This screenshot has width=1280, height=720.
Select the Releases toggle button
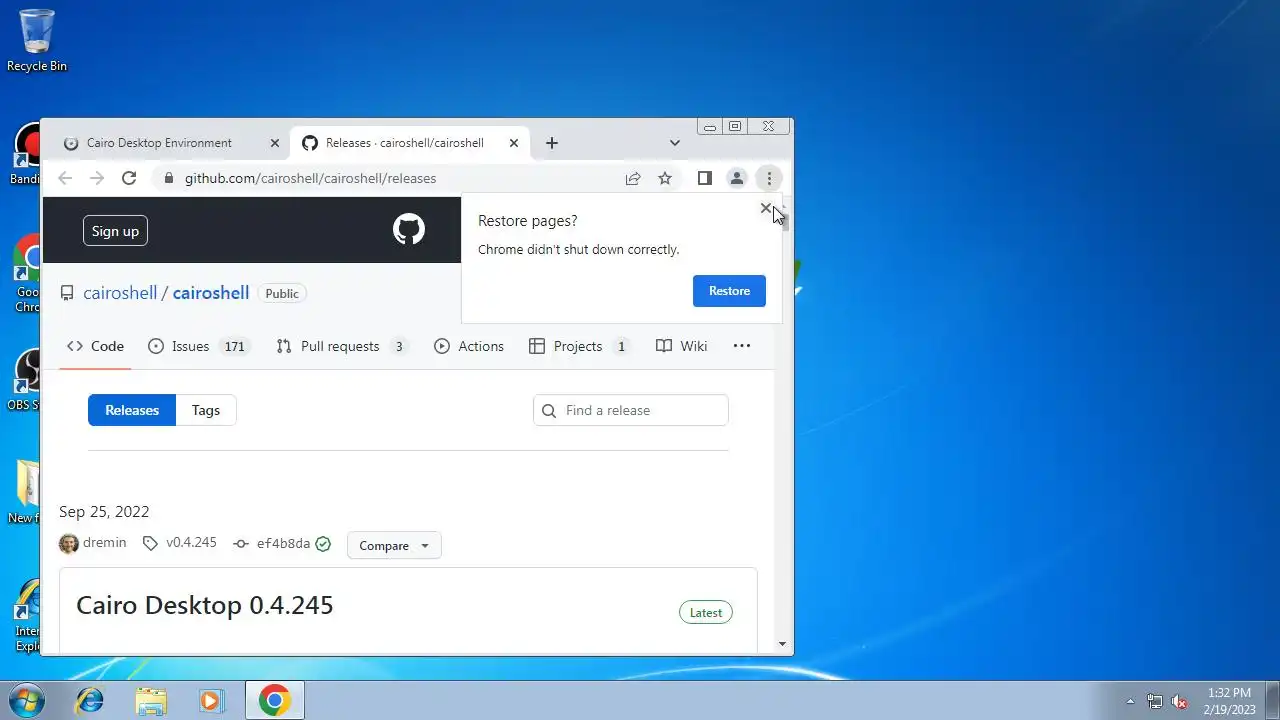pos(132,410)
